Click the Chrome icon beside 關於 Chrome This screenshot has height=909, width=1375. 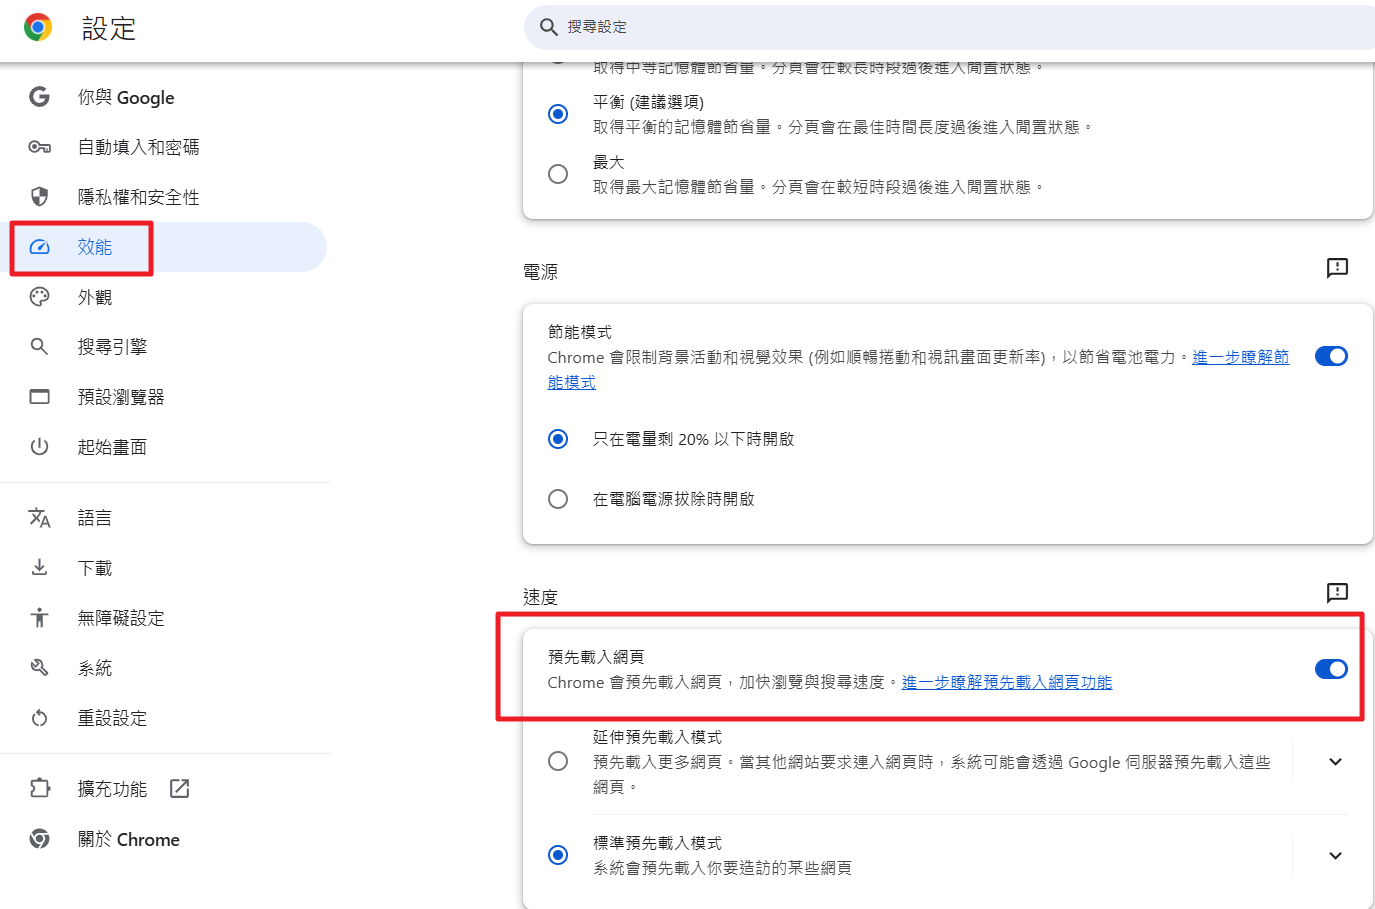tap(39, 839)
